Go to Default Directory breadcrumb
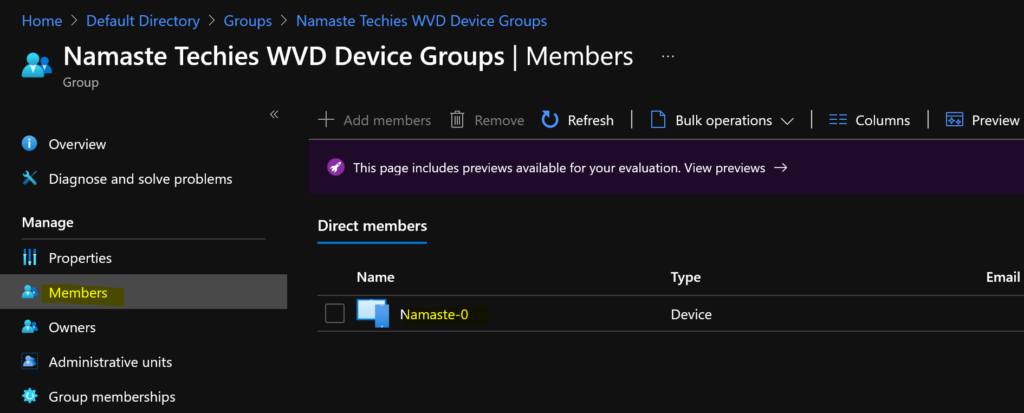The width and height of the screenshot is (1024, 413). click(143, 21)
